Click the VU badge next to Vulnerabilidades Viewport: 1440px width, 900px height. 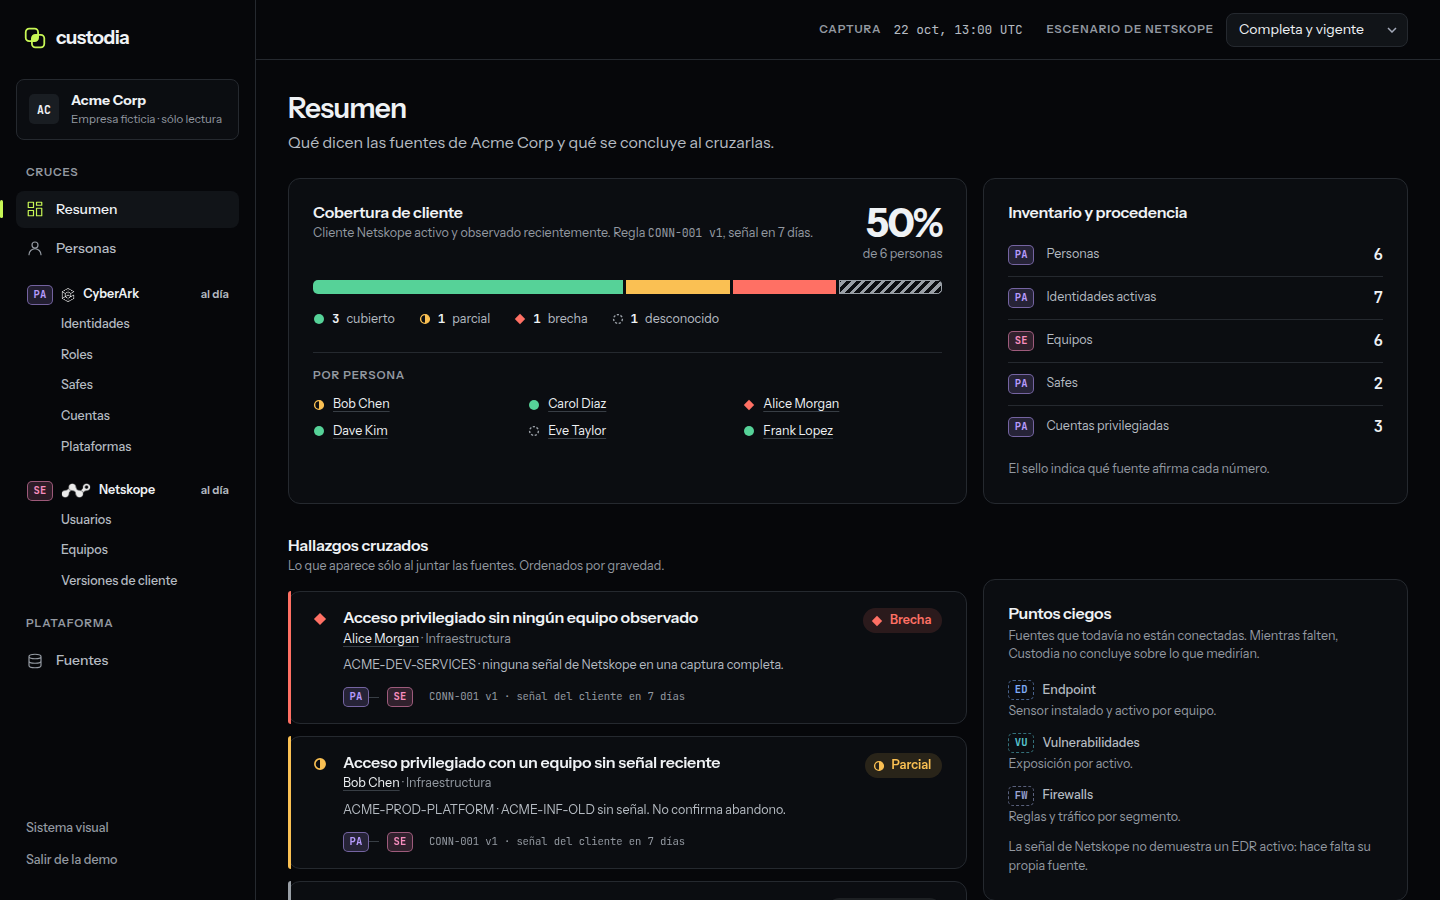1021,742
